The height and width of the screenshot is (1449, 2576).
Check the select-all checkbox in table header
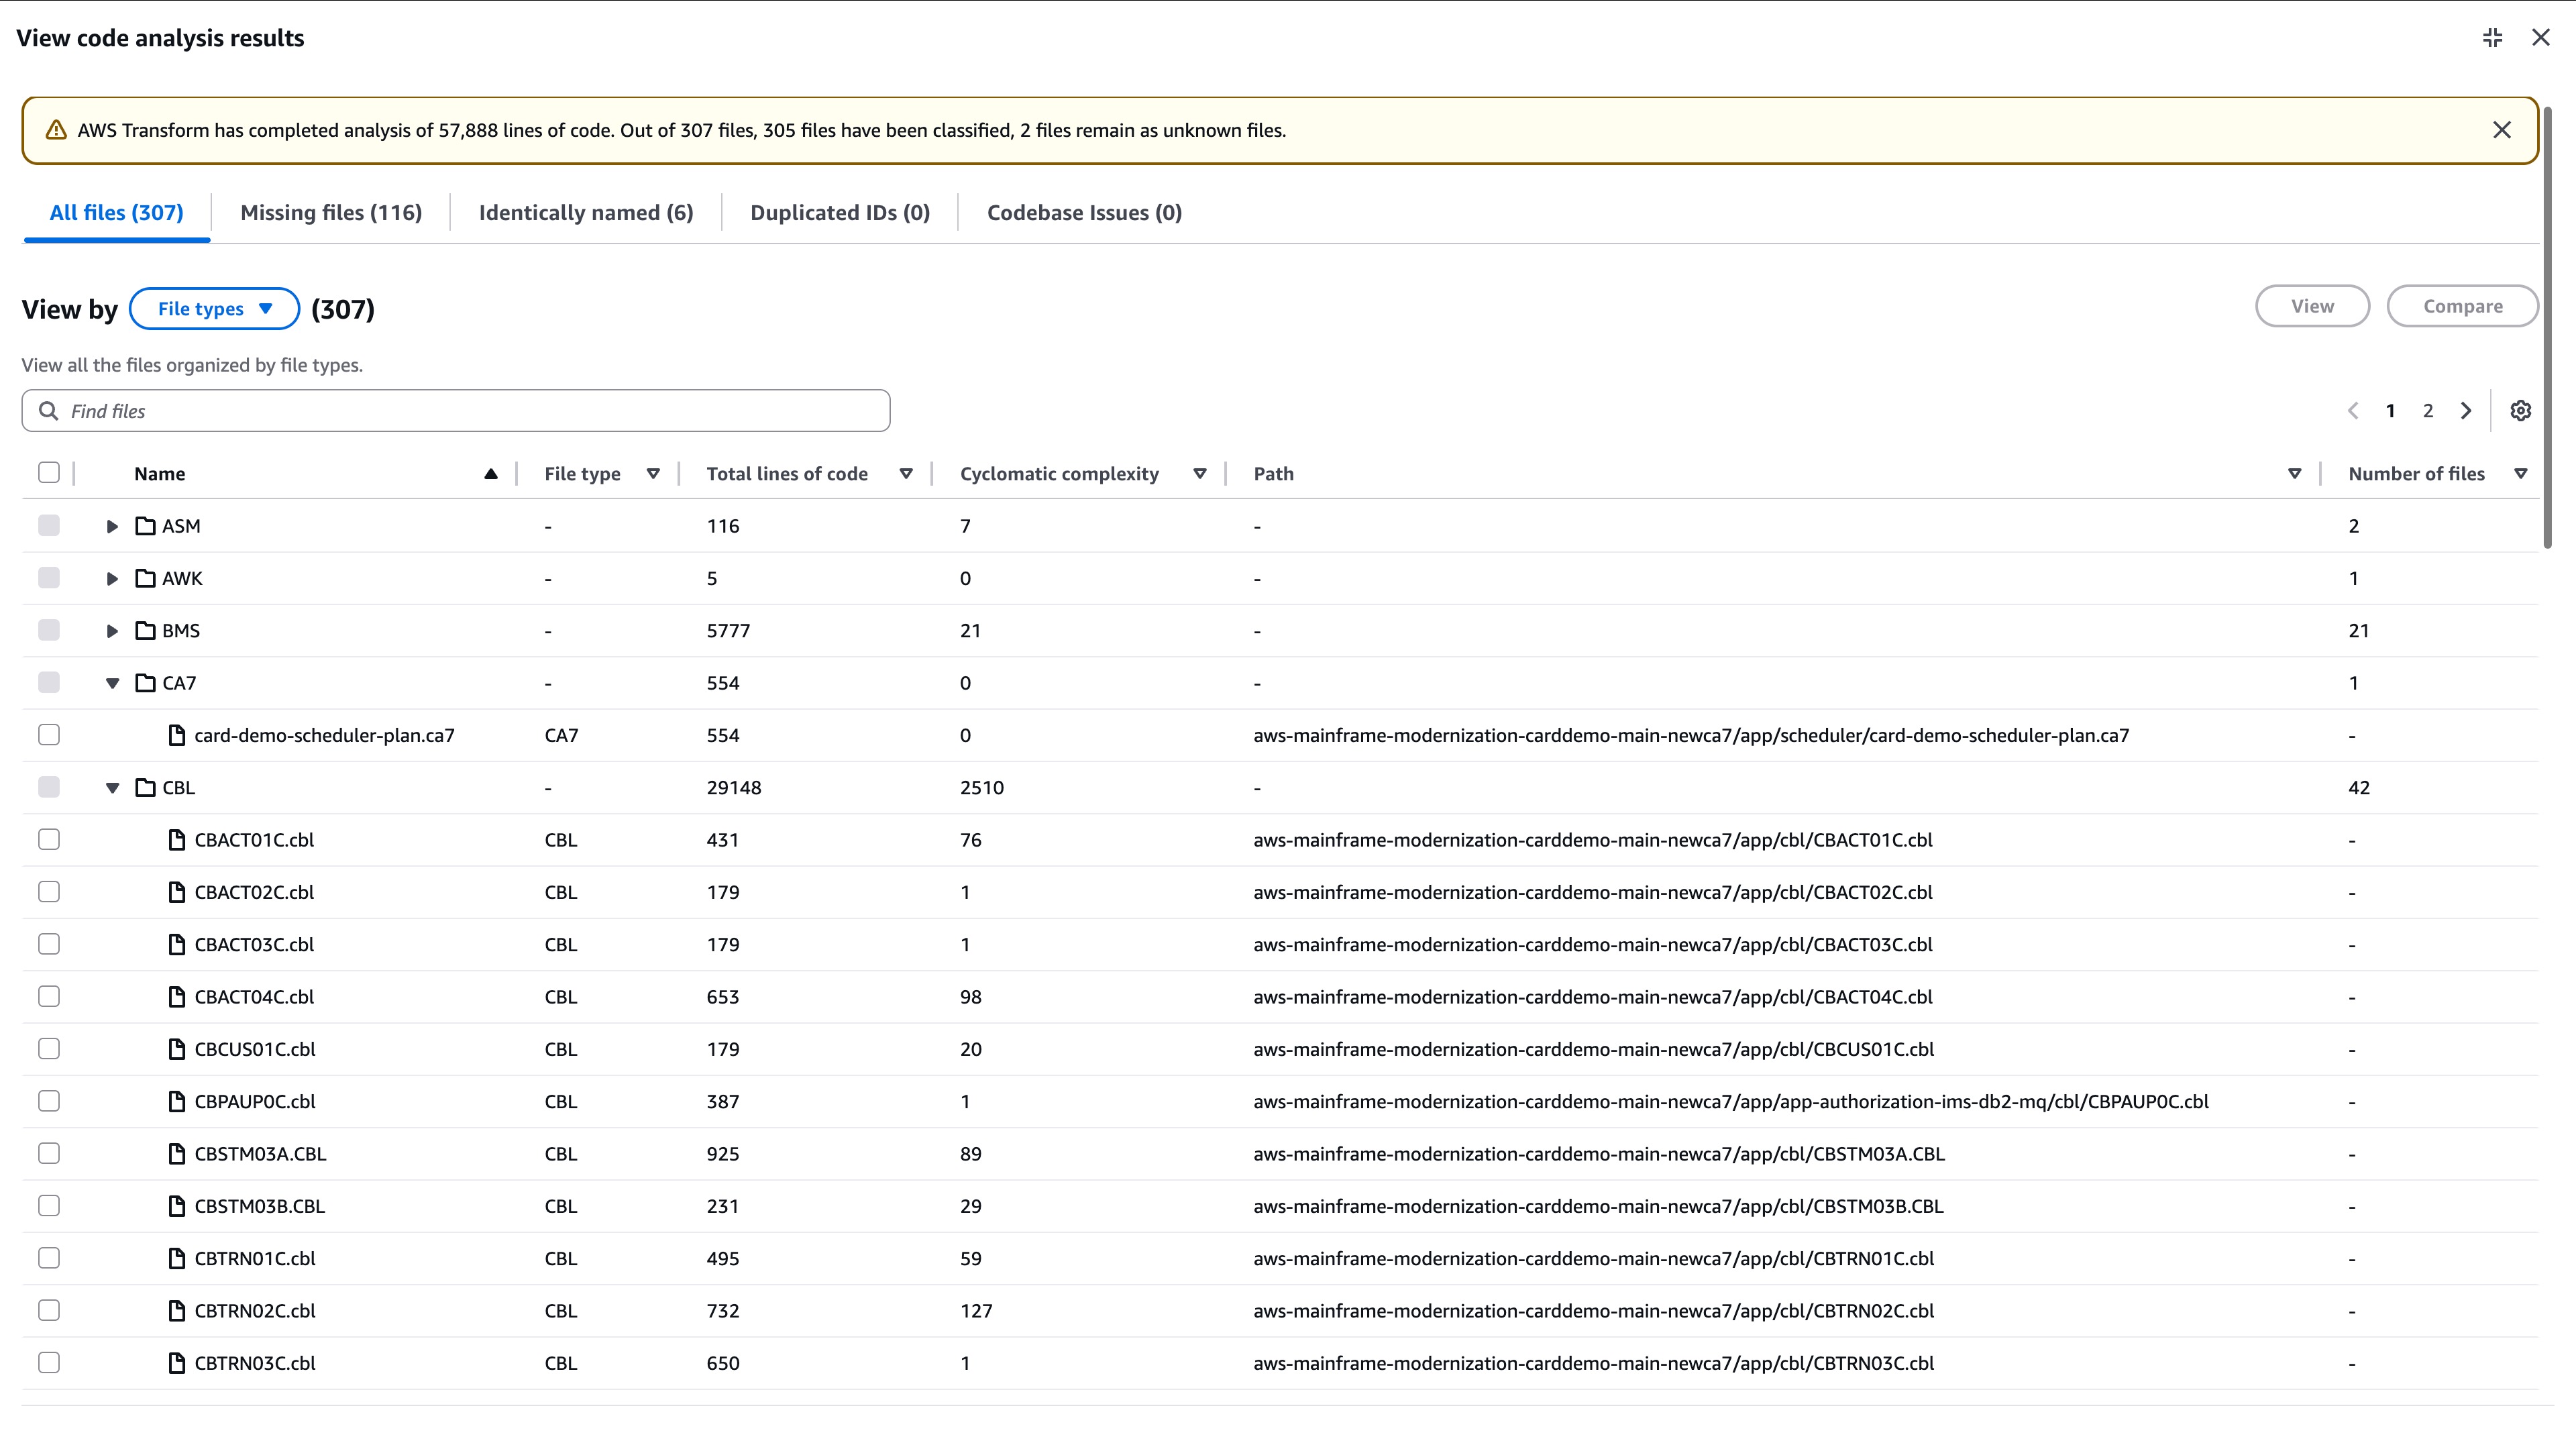click(x=49, y=471)
